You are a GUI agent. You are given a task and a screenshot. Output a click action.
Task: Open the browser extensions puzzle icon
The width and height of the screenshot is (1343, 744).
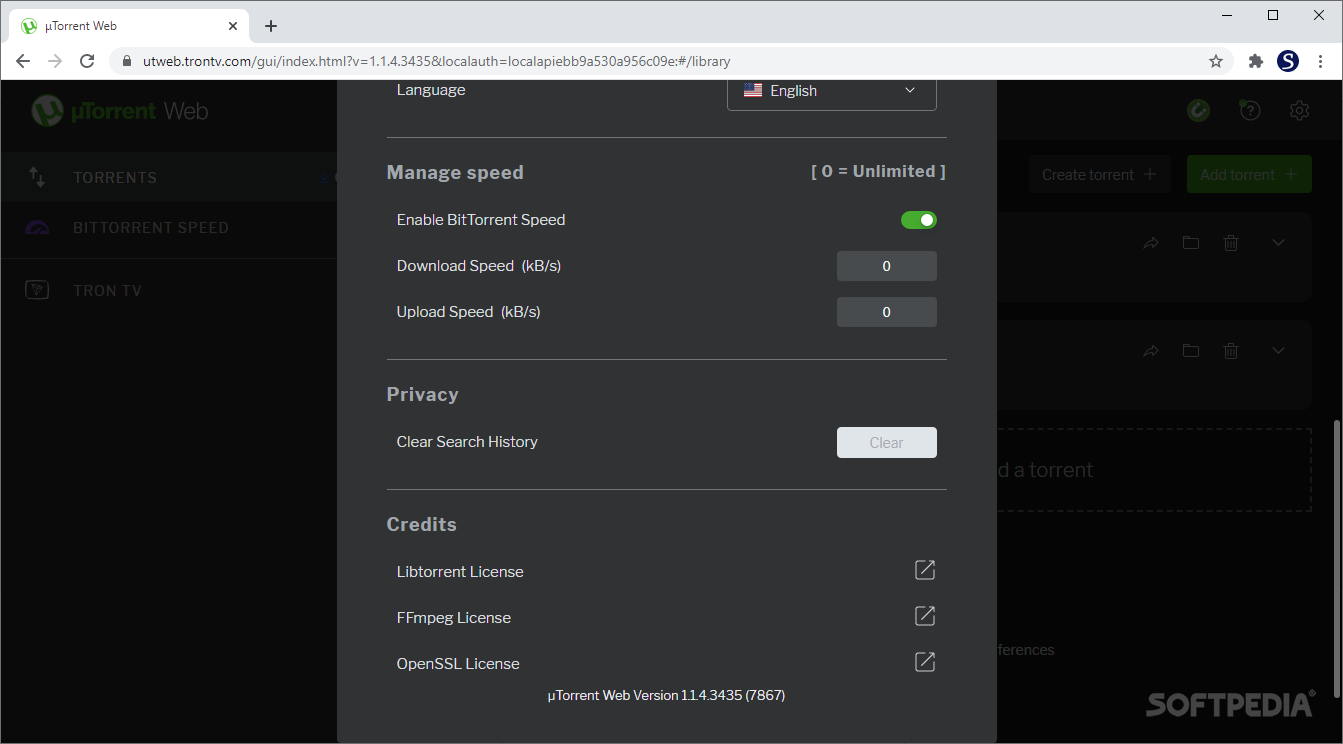coord(1256,61)
